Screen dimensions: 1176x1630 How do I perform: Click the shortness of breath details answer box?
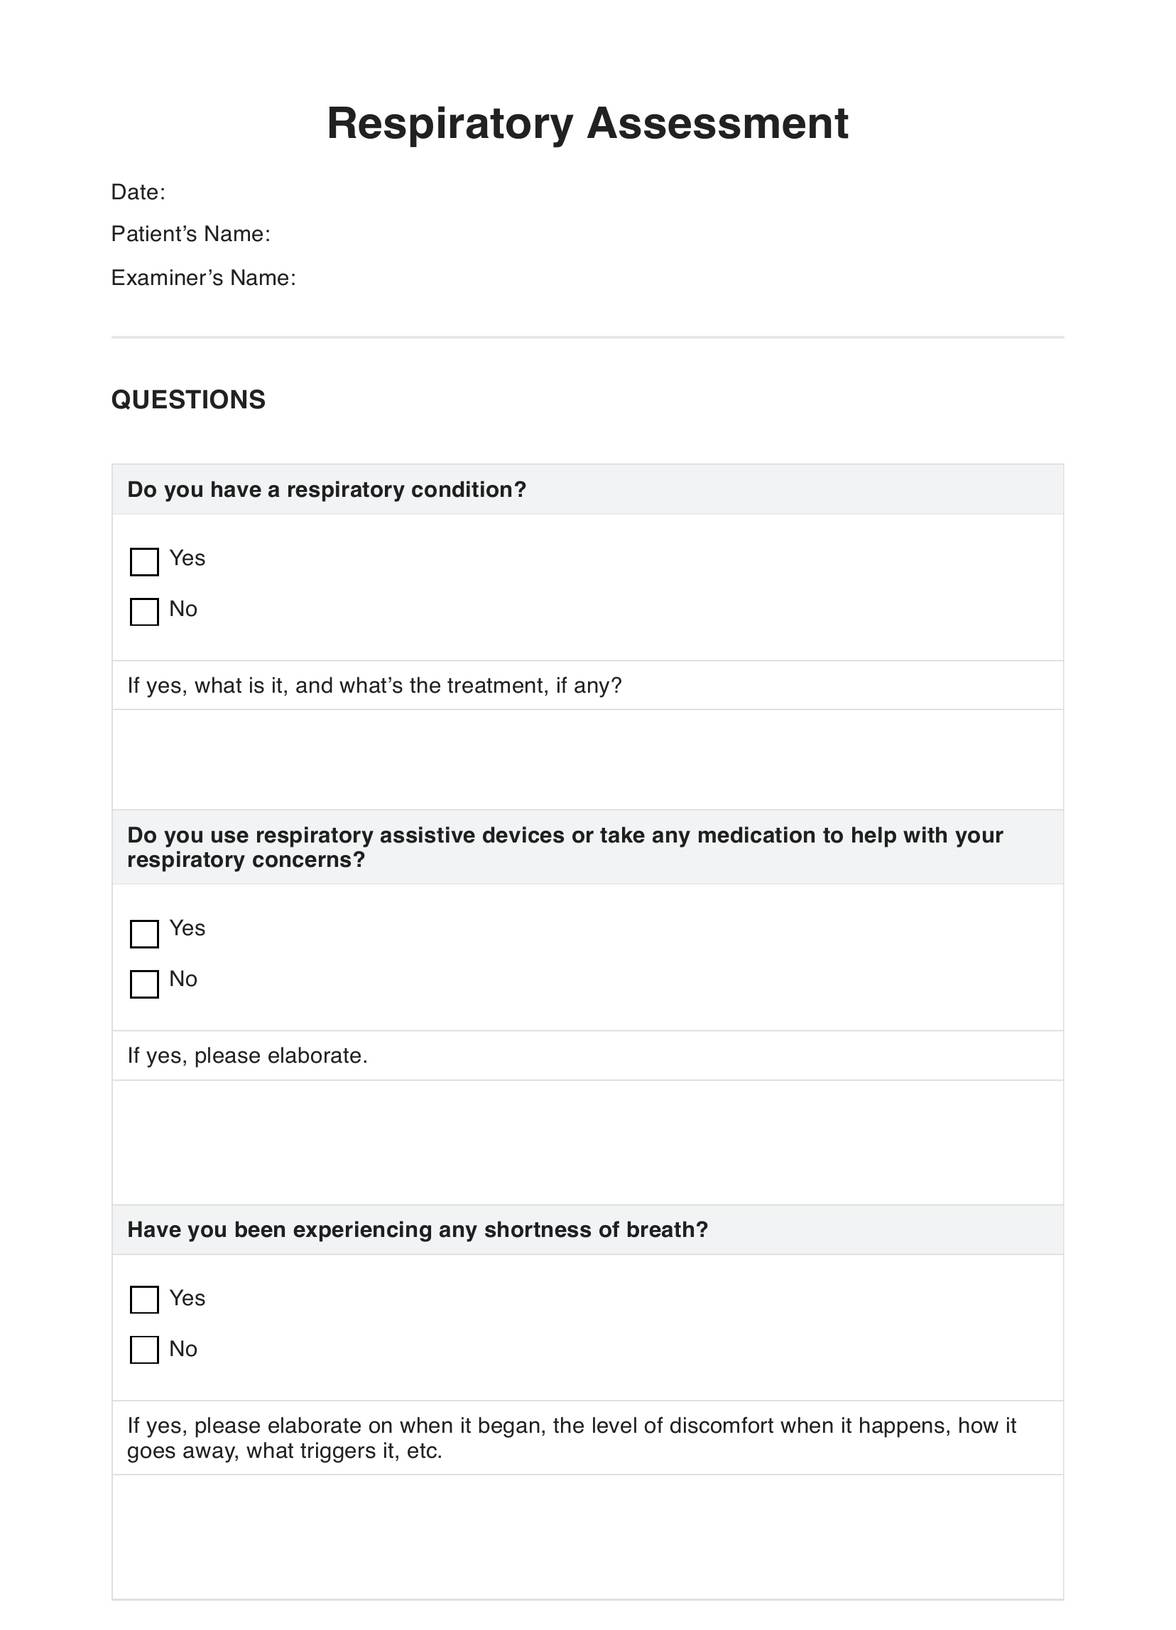[x=587, y=1536]
